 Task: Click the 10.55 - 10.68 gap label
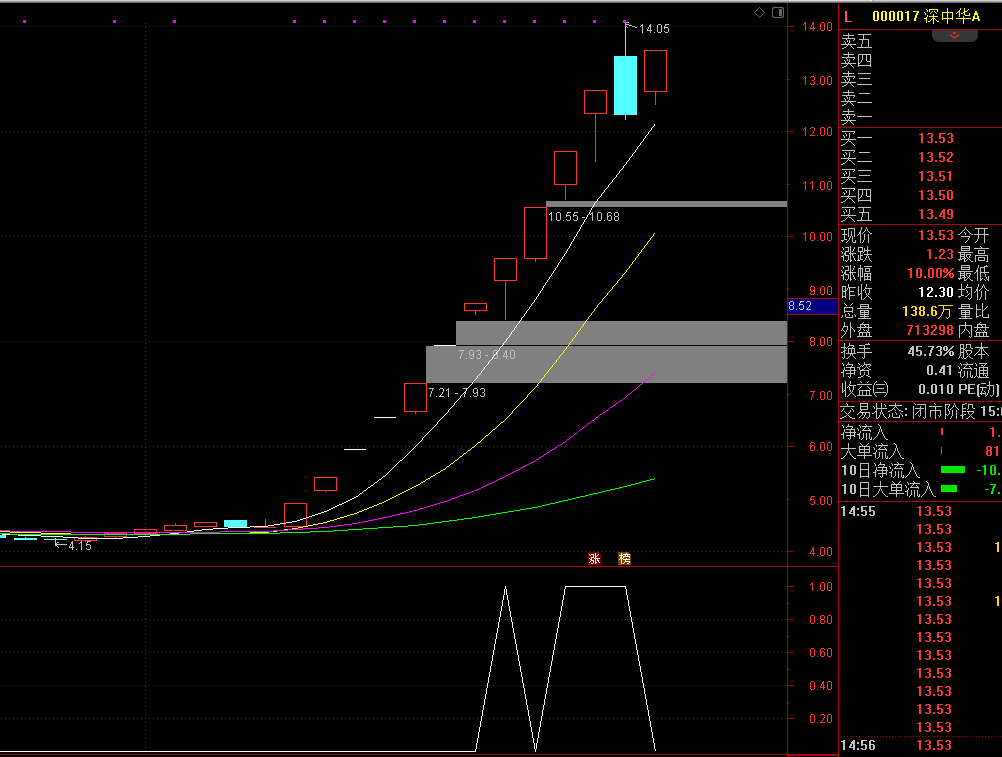tap(583, 217)
